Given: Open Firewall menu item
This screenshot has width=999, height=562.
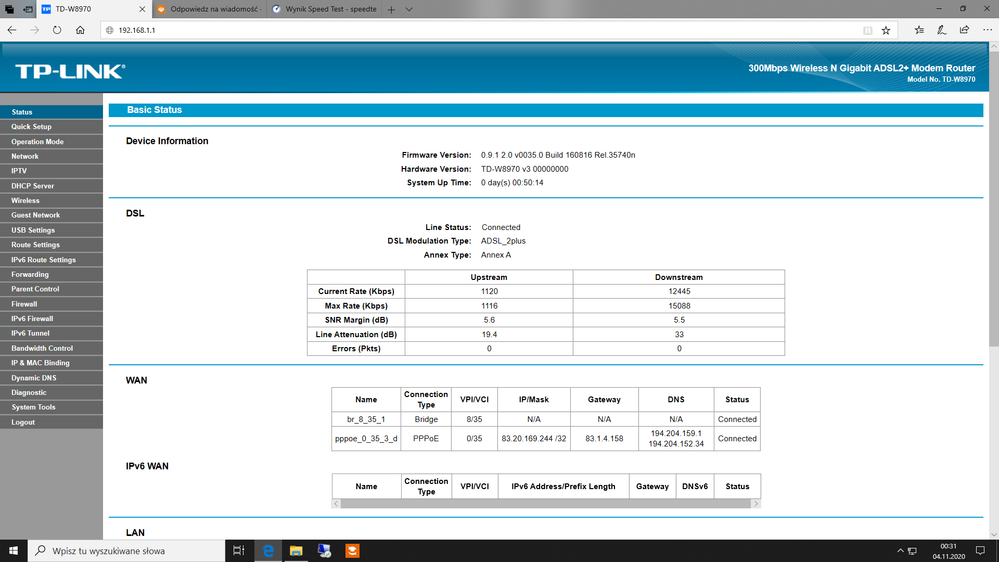Looking at the screenshot, I should pos(51,304).
